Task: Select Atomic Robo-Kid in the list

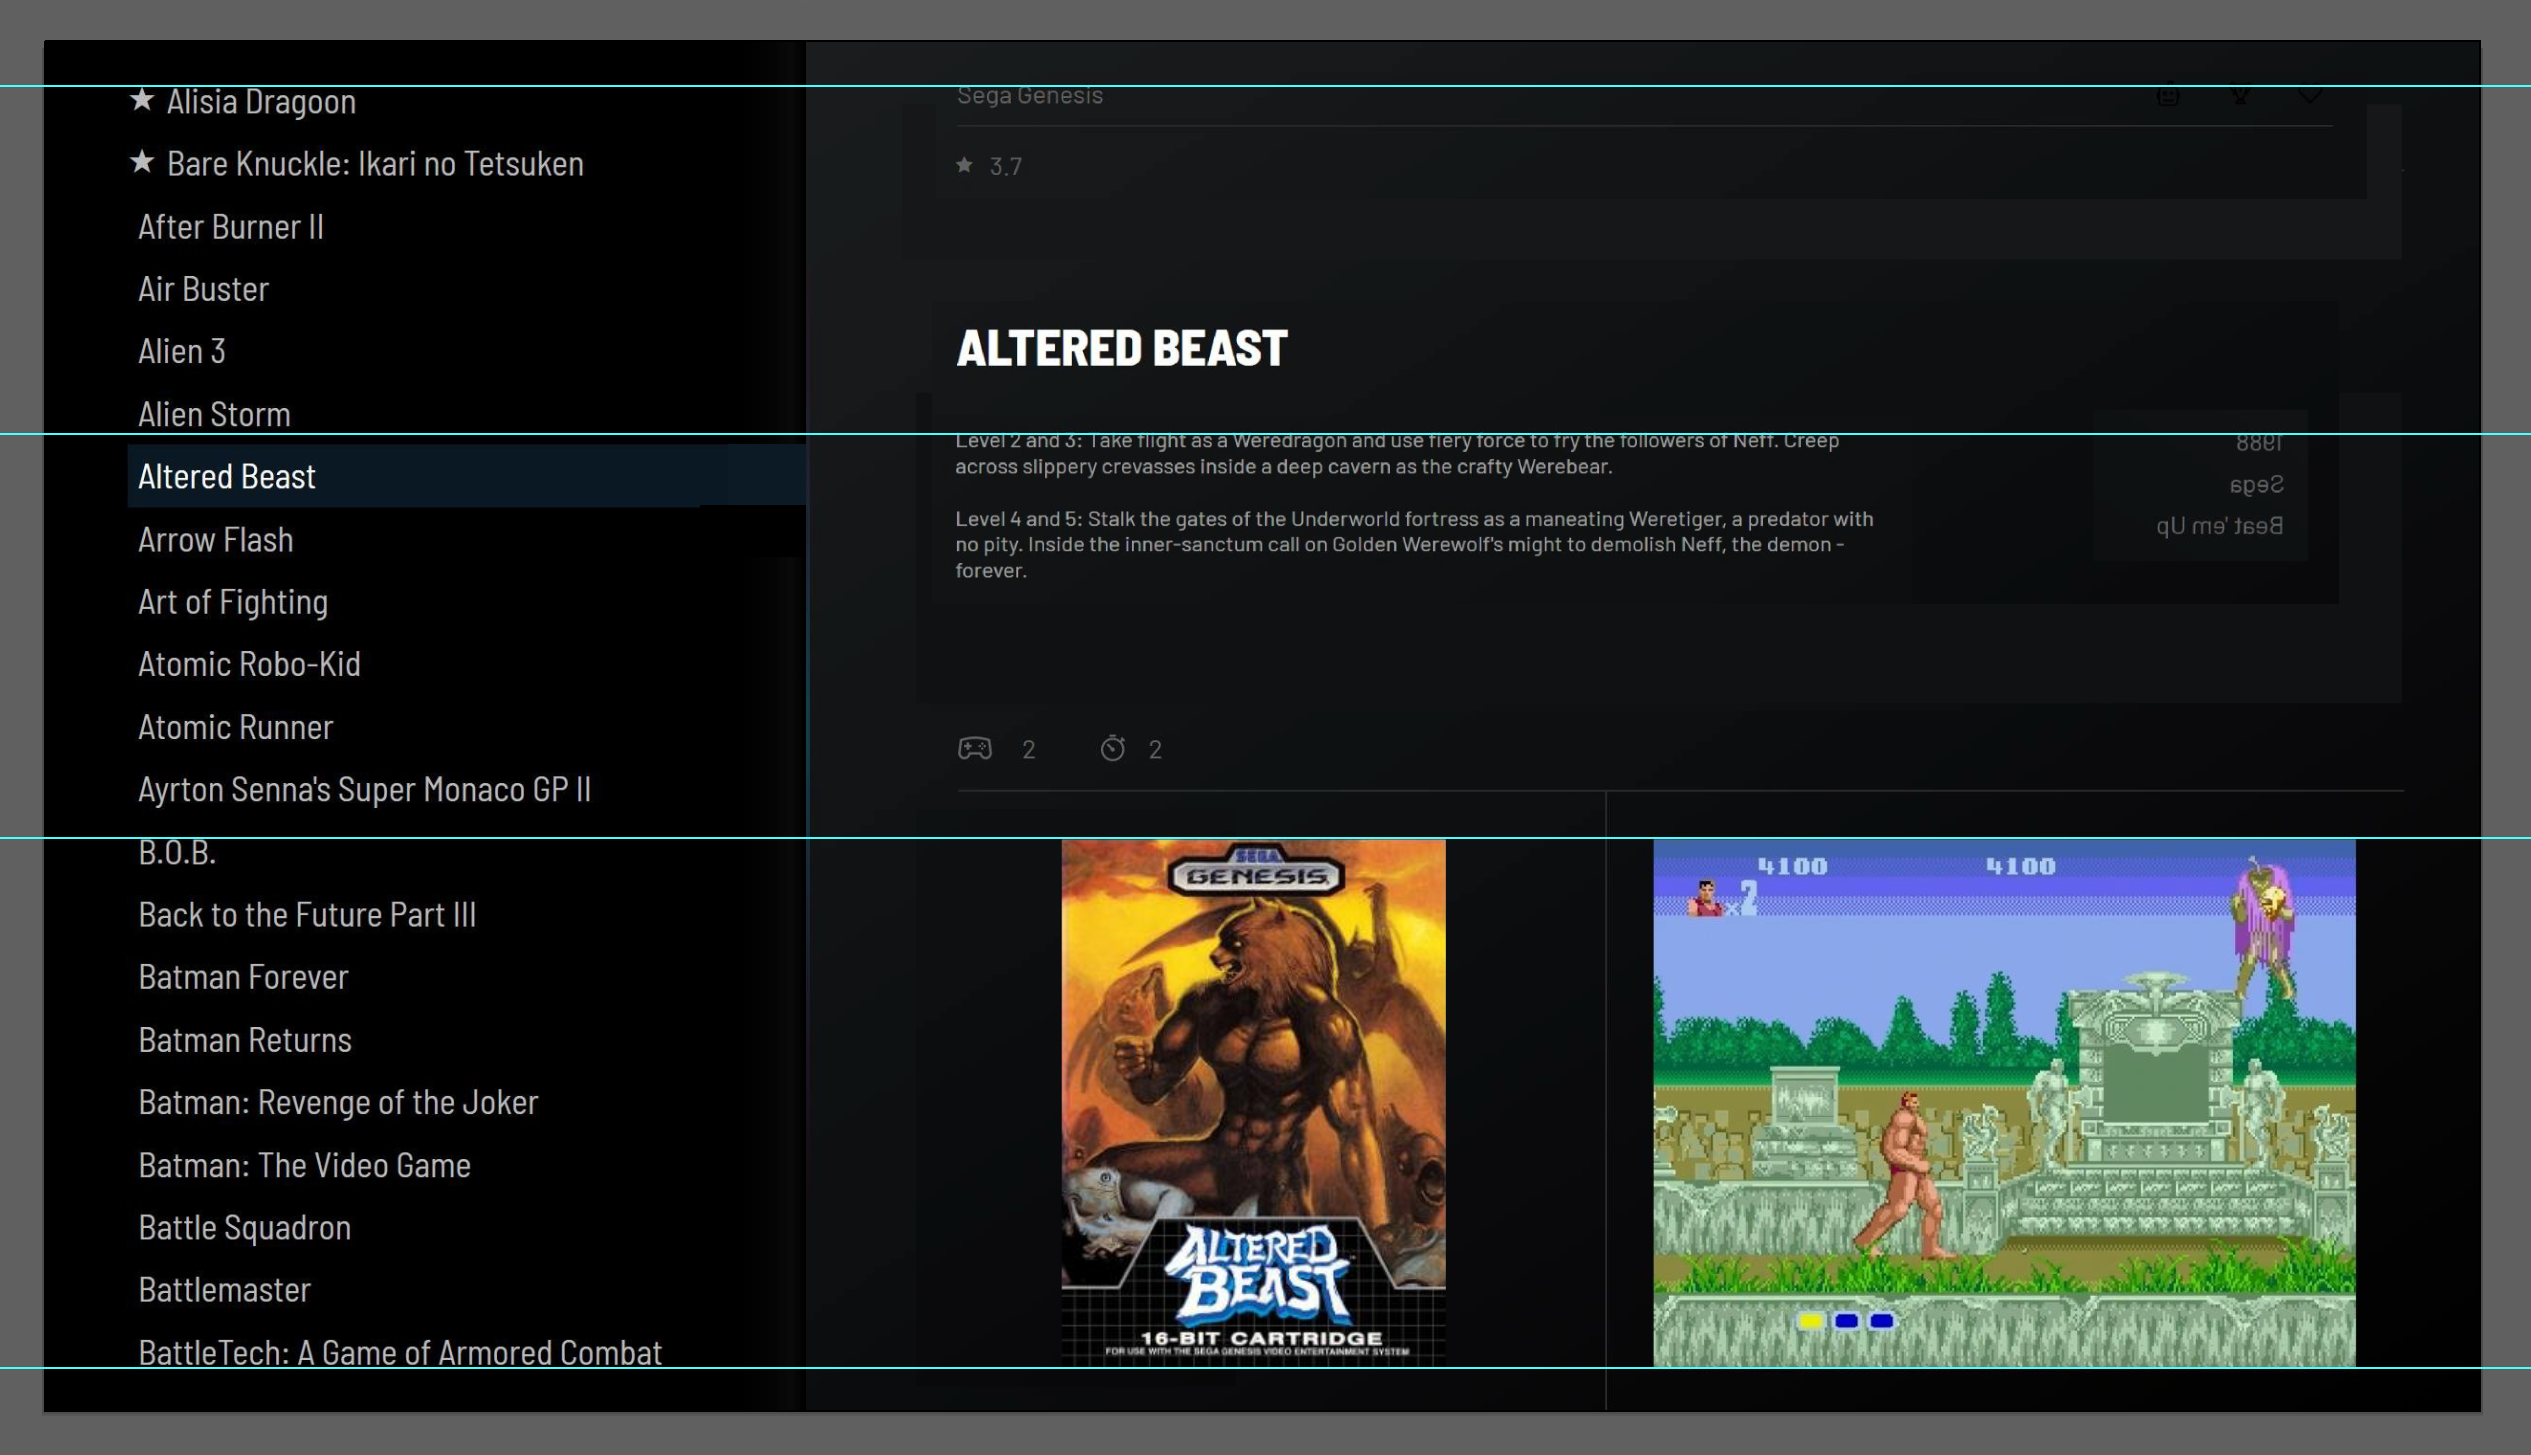Action: (249, 664)
